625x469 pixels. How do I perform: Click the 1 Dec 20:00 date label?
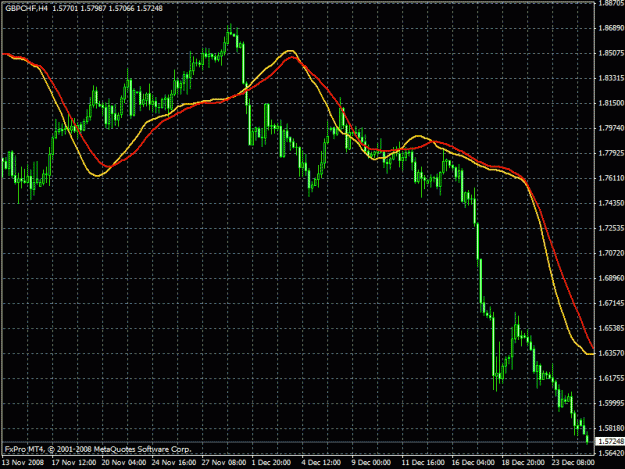click(271, 463)
